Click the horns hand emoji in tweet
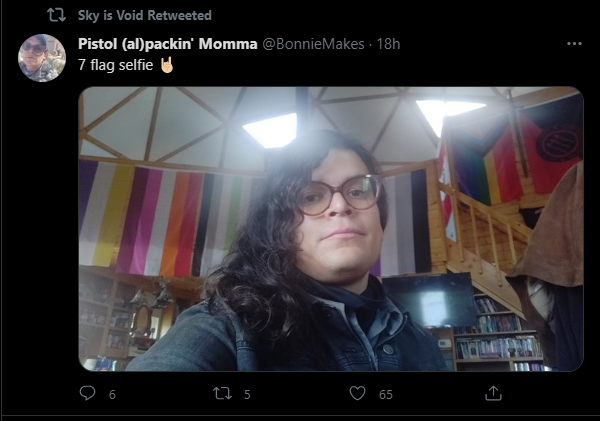Image resolution: width=600 pixels, height=421 pixels. [x=166, y=65]
